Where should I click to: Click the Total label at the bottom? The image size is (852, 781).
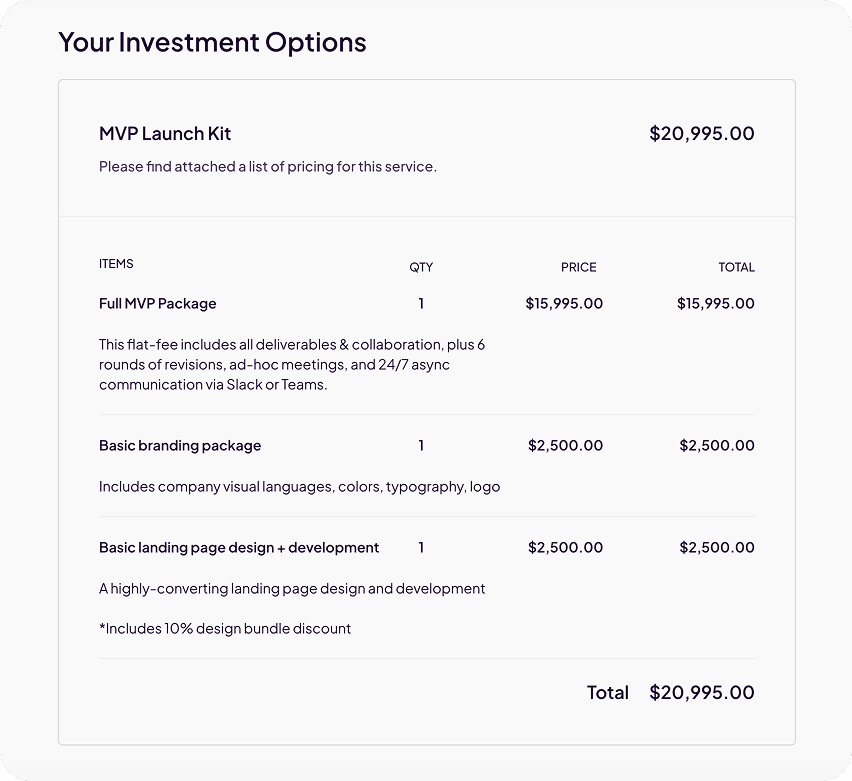[x=607, y=692]
